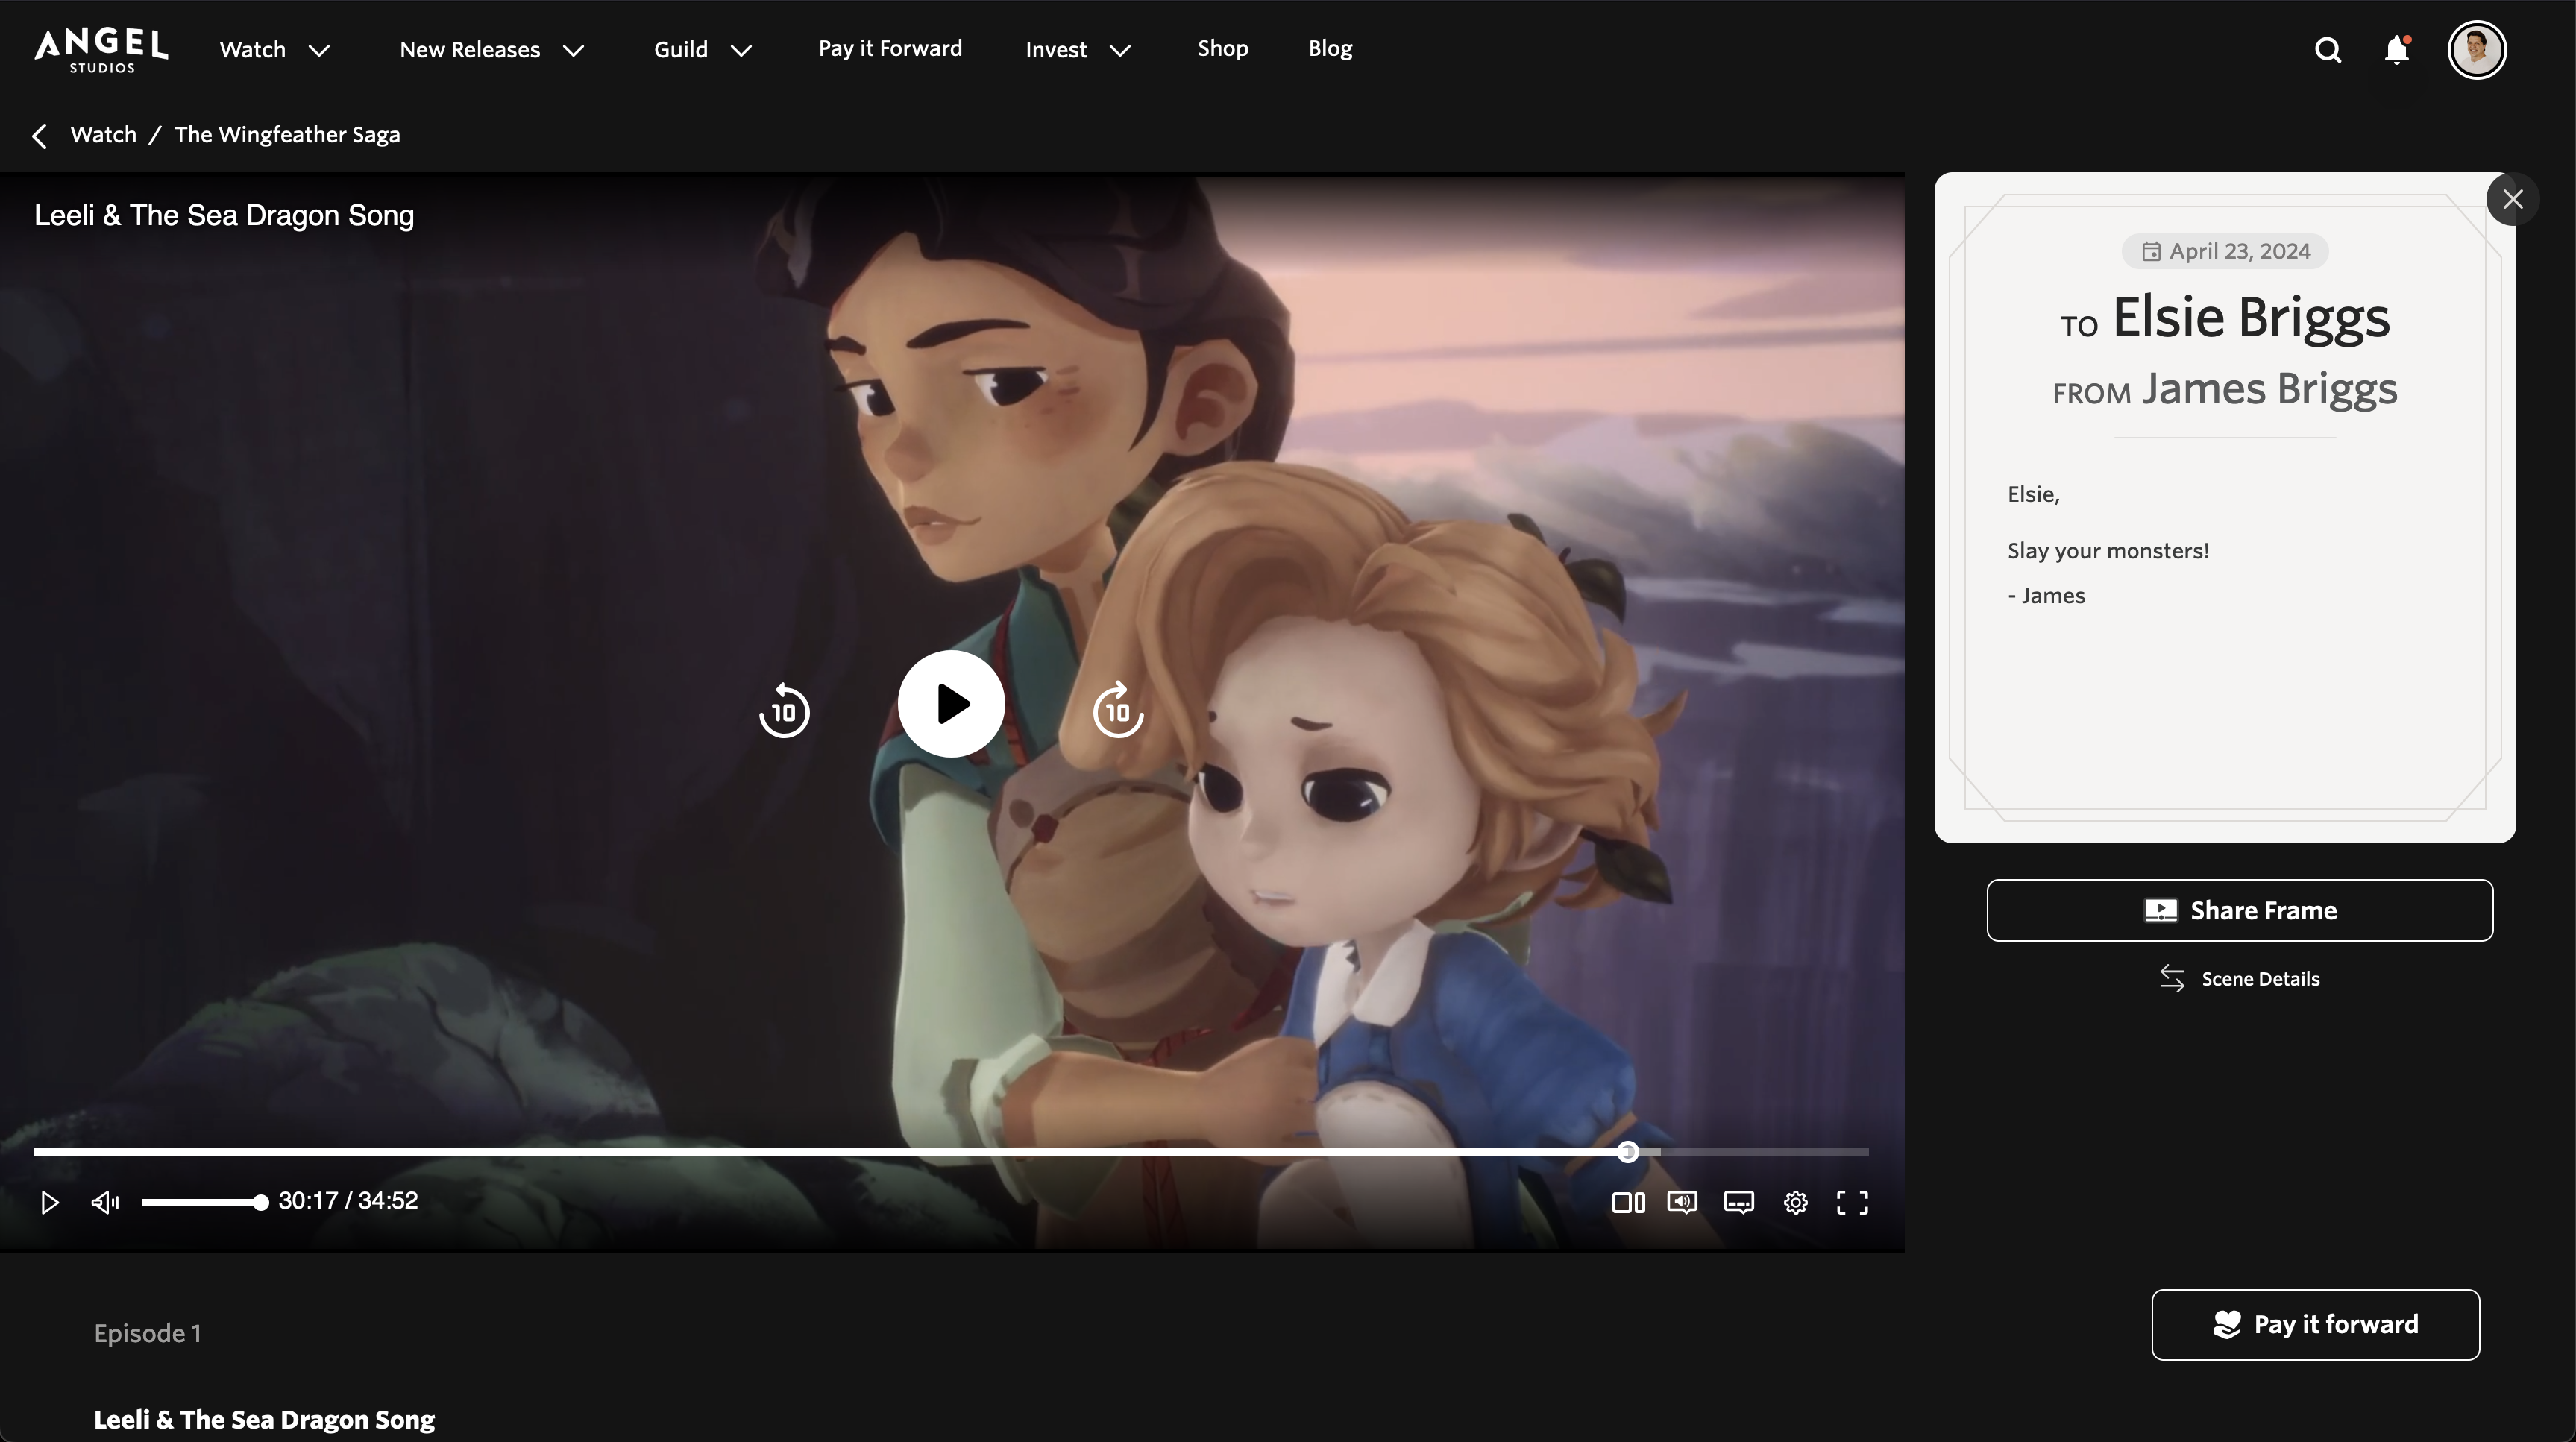Open the search magnifier icon
The image size is (2576, 1442).
[2328, 50]
